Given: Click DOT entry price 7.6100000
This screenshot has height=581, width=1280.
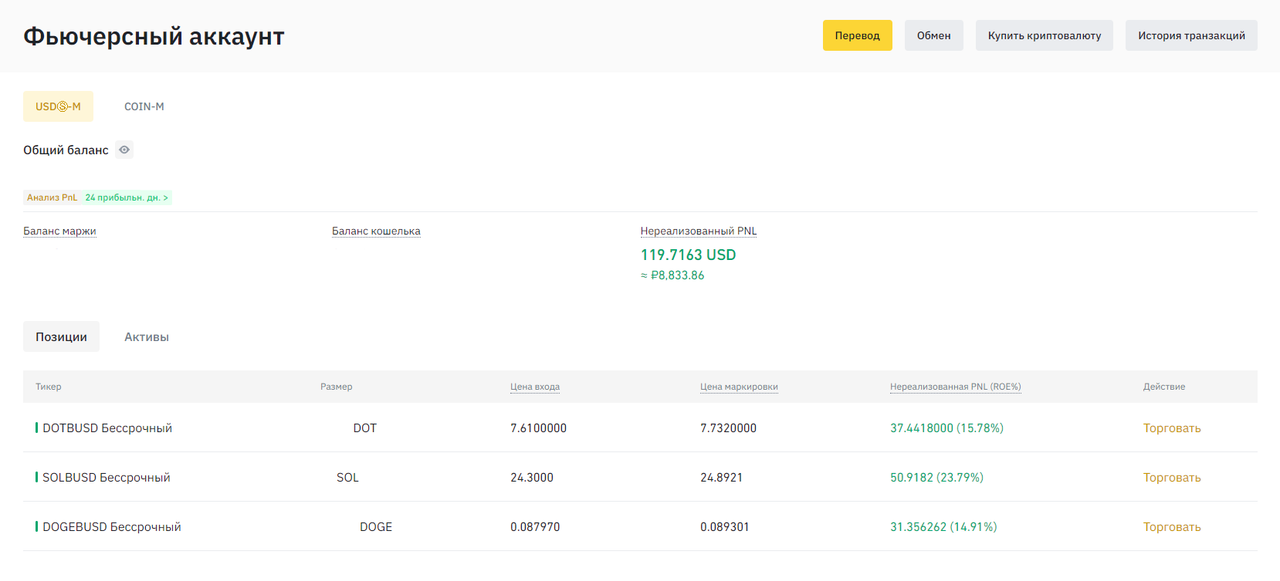Looking at the screenshot, I should pyautogui.click(x=538, y=428).
